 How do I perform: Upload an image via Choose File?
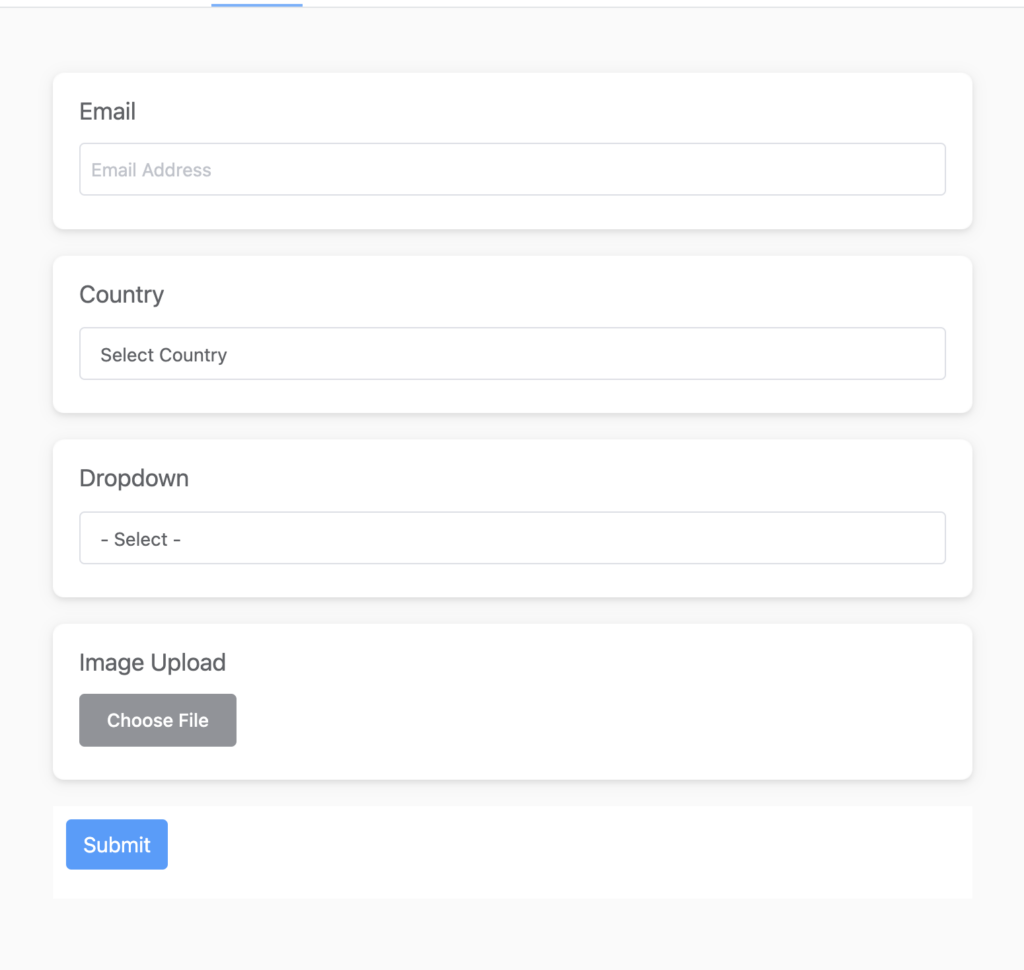tap(157, 720)
